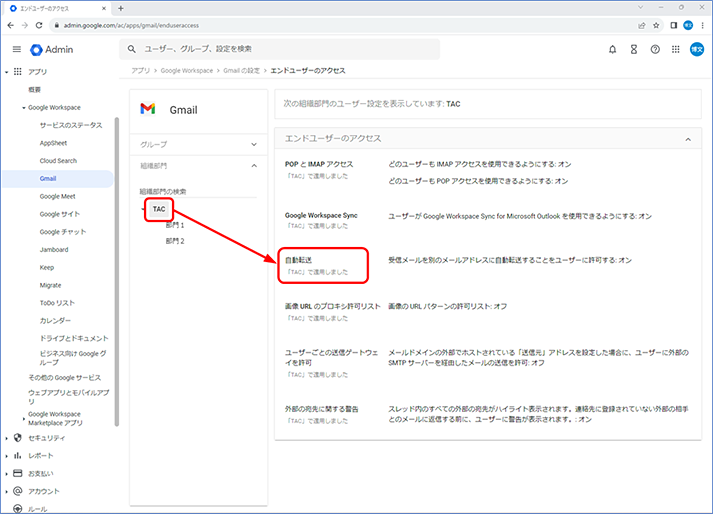
Task: Open AppSheet in the sidebar
Action: [x=53, y=143]
